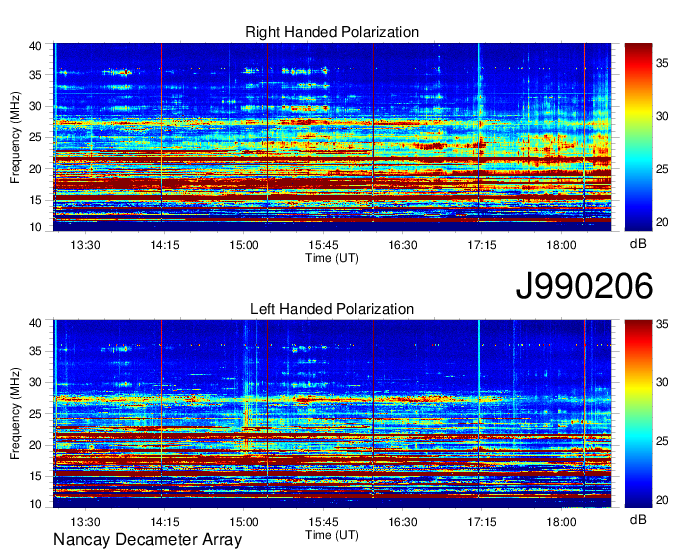Click the 30 MHz tick on upper plot
680x552 pixels.
click(x=35, y=106)
